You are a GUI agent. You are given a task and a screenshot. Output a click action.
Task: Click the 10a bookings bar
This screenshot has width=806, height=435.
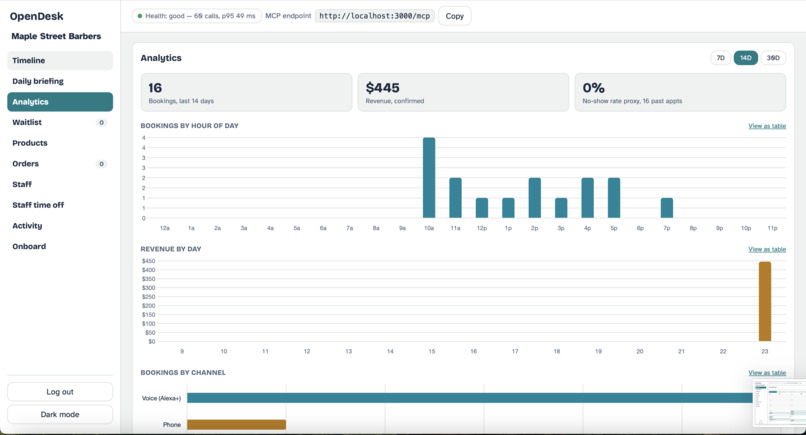tap(429, 178)
